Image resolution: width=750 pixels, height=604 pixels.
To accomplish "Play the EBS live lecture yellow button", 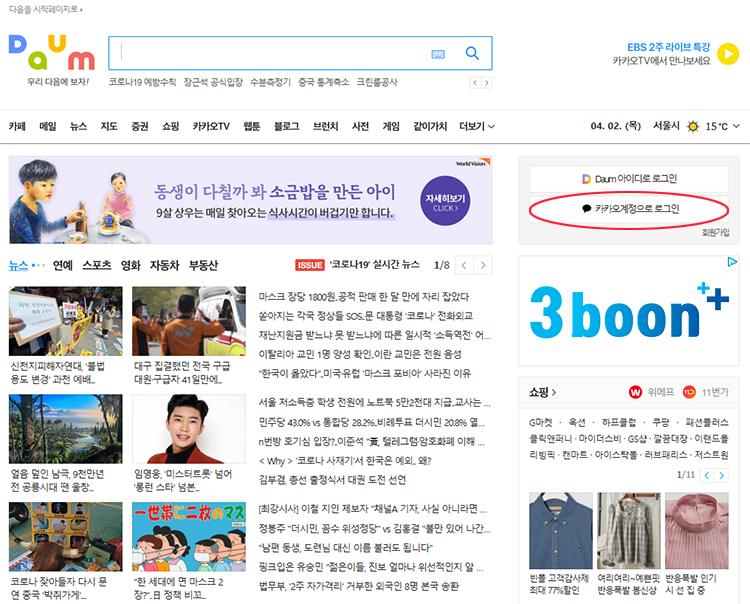I will tap(728, 54).
